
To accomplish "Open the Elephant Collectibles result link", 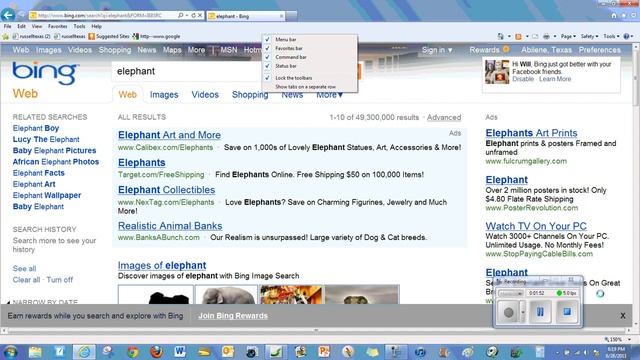I will coord(166,190).
